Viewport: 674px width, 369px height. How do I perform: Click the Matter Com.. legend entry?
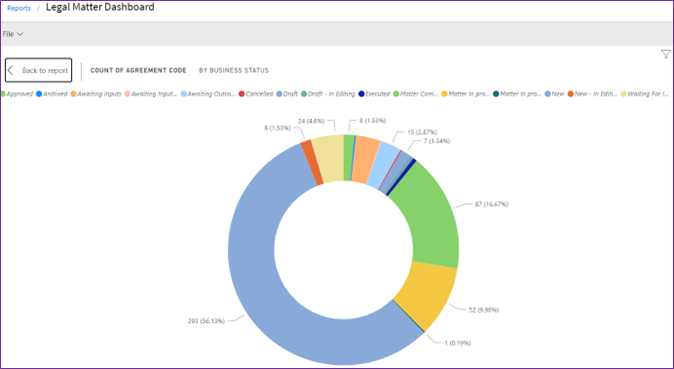[x=416, y=94]
